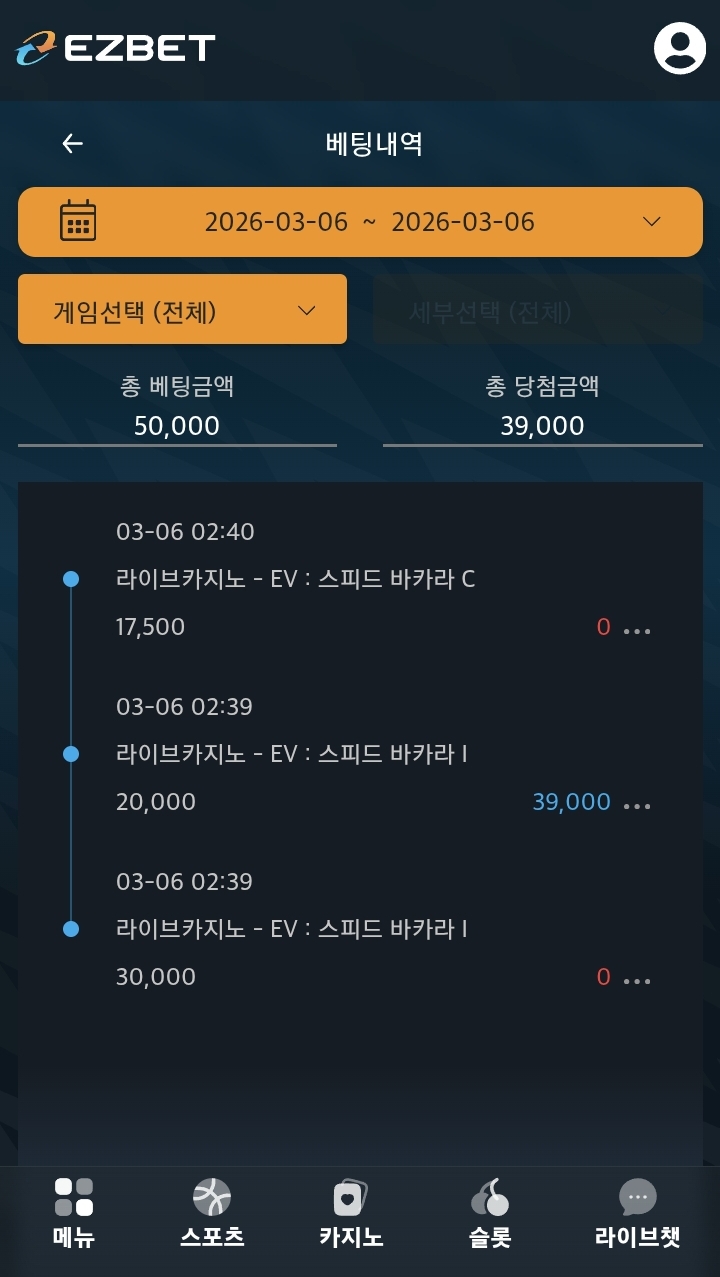Screen dimensions: 720x1277
Task: Open the 카지노 cards icon
Action: click(x=351, y=1197)
